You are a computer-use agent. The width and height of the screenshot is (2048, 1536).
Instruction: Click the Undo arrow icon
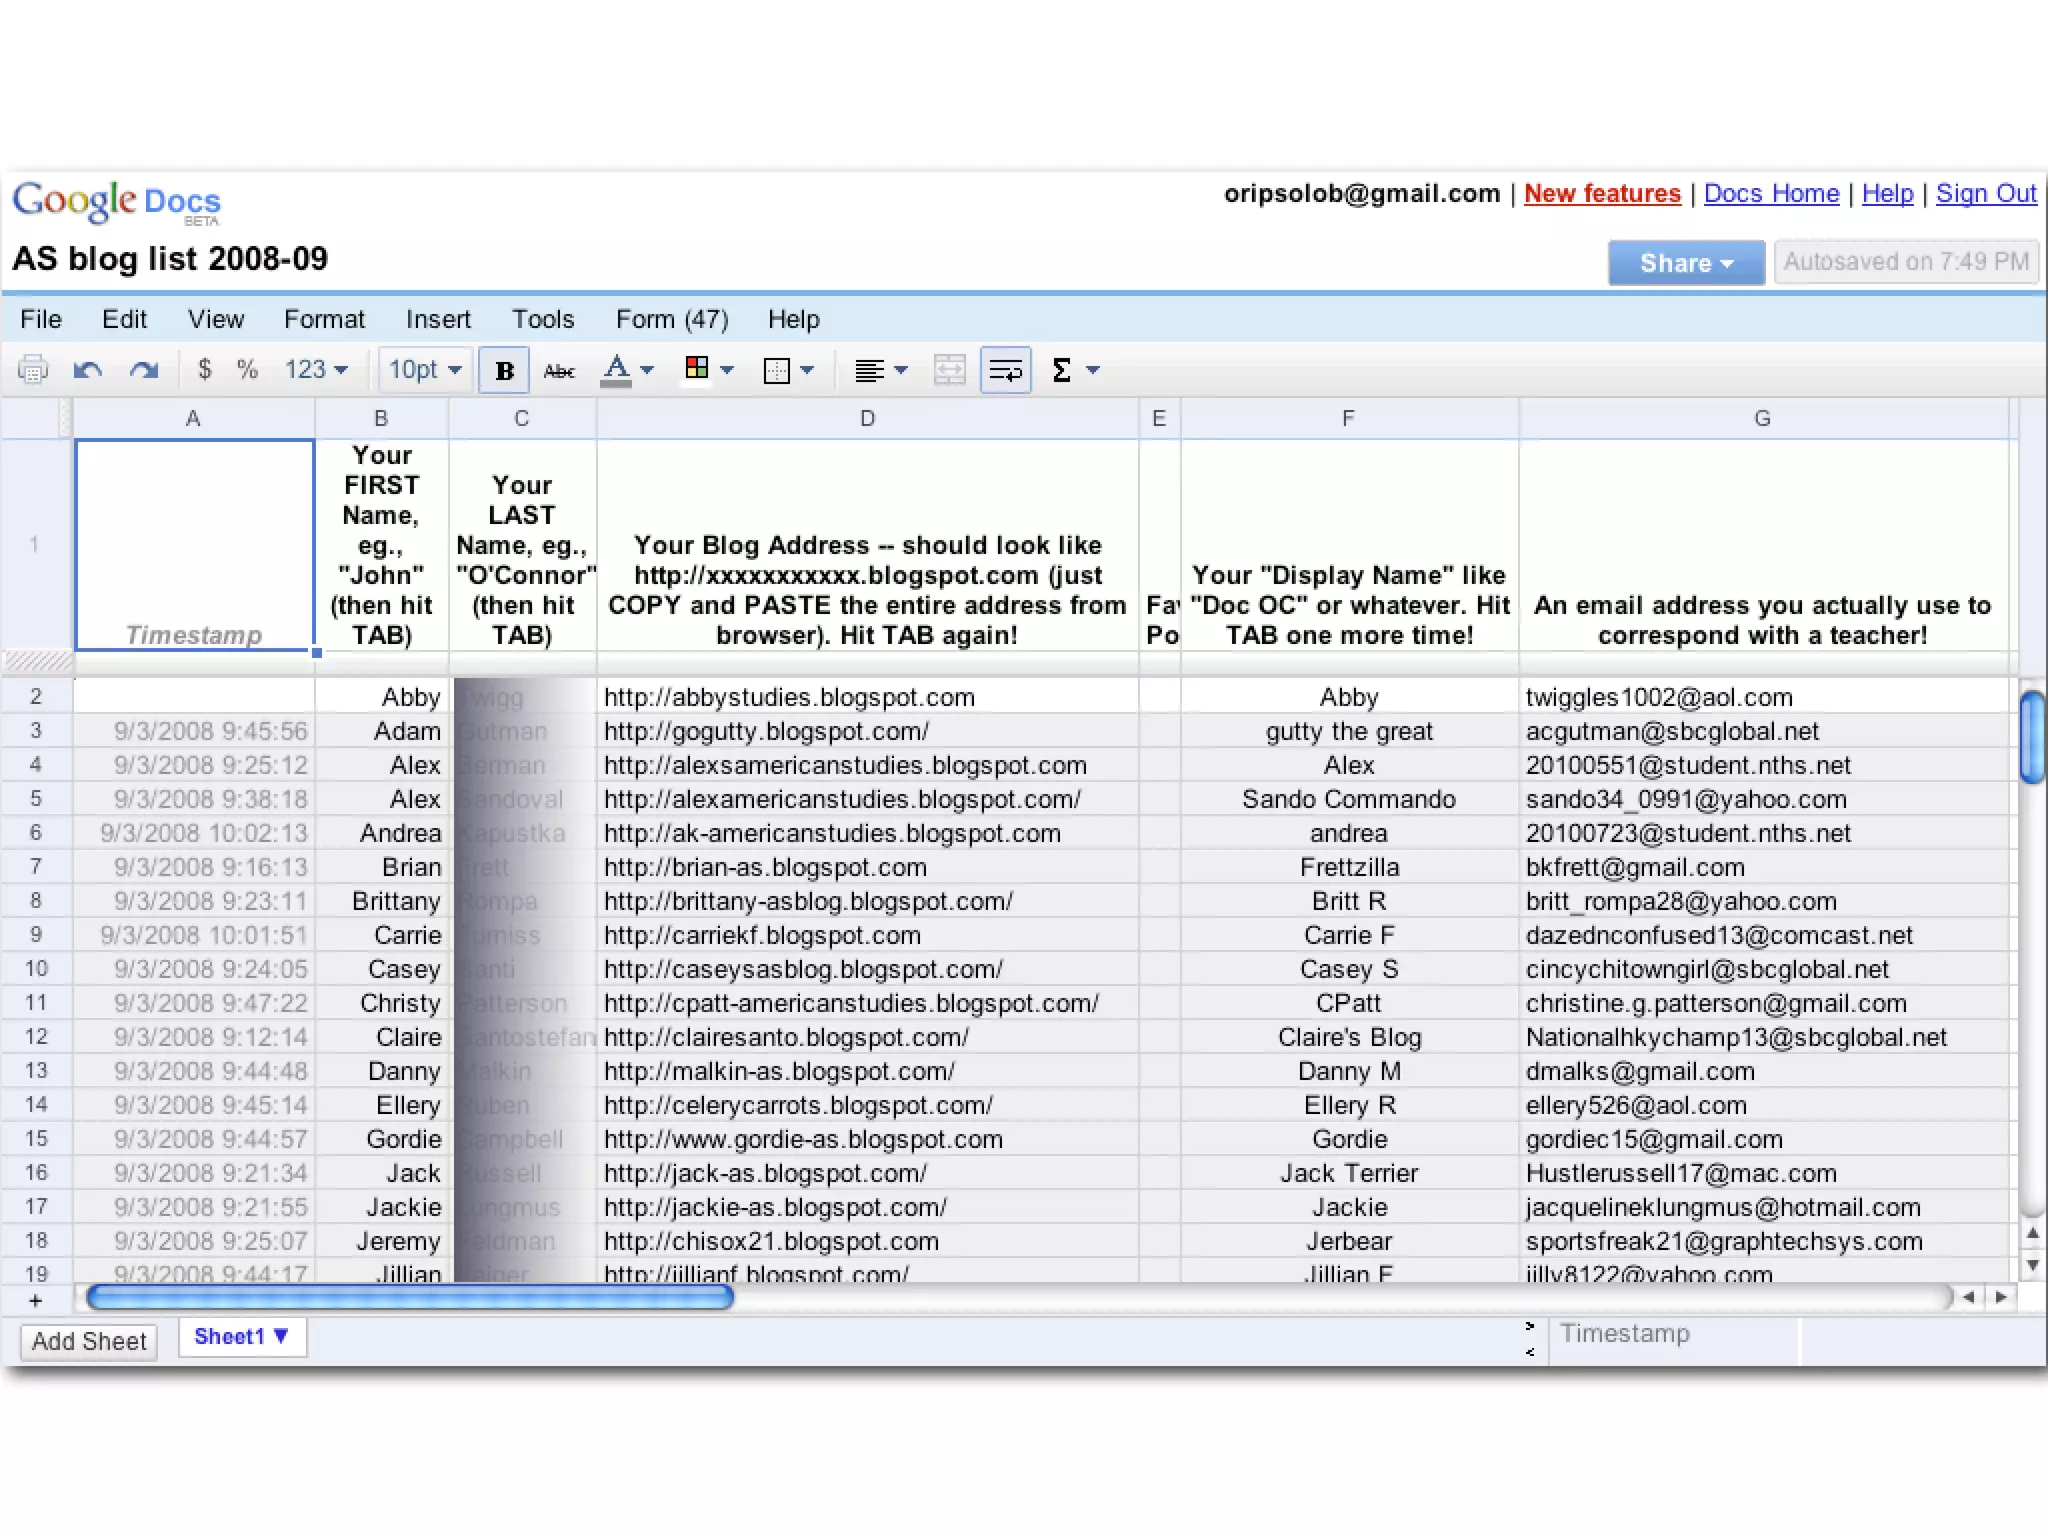[88, 370]
